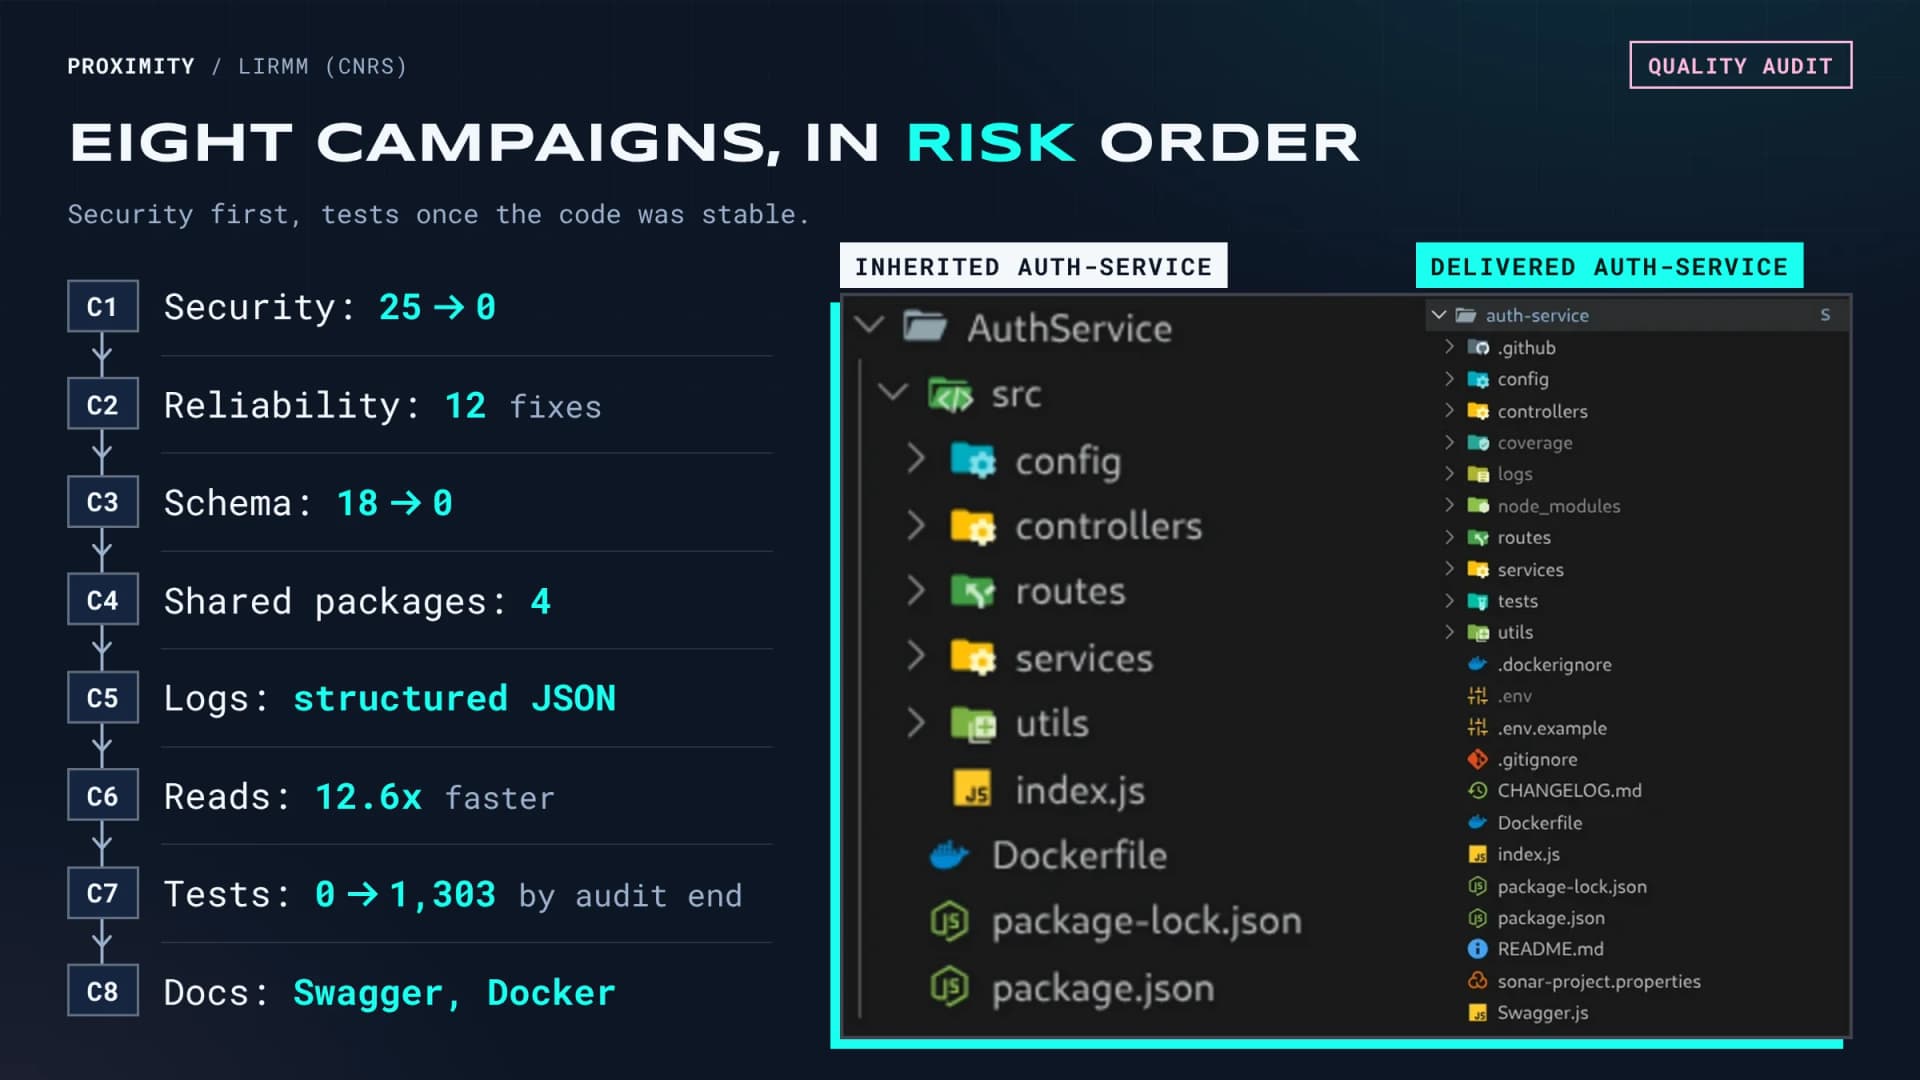Click the inherited routes folder icon

click(973, 591)
